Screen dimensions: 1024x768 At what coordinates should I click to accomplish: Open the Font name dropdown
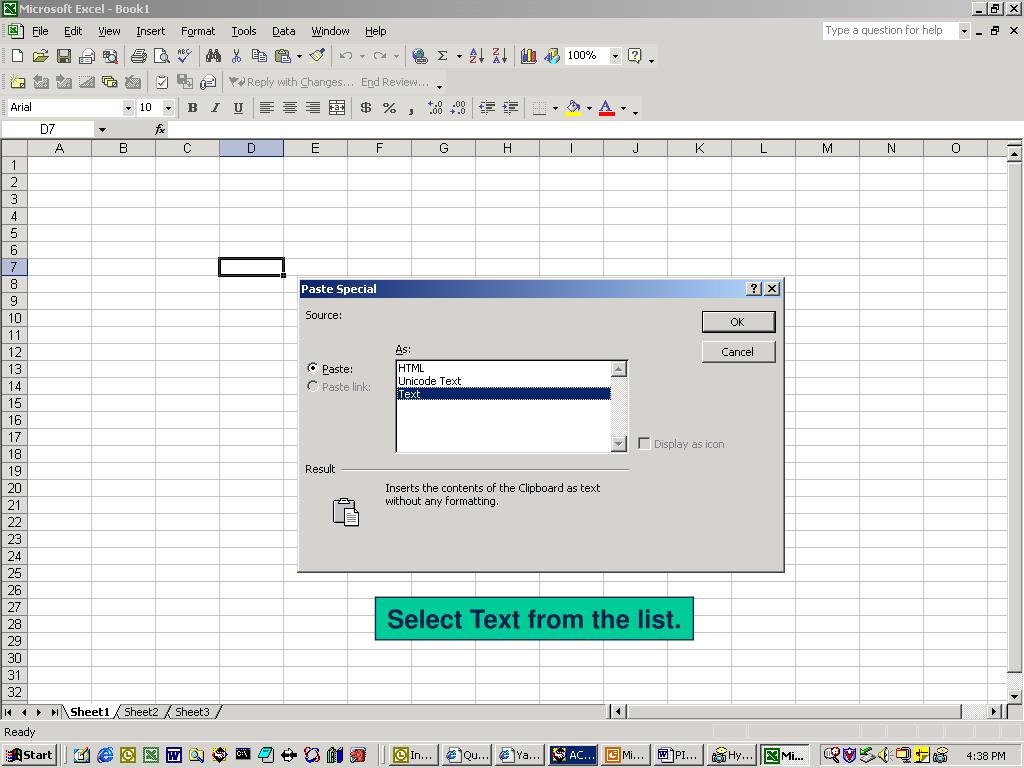[x=128, y=108]
